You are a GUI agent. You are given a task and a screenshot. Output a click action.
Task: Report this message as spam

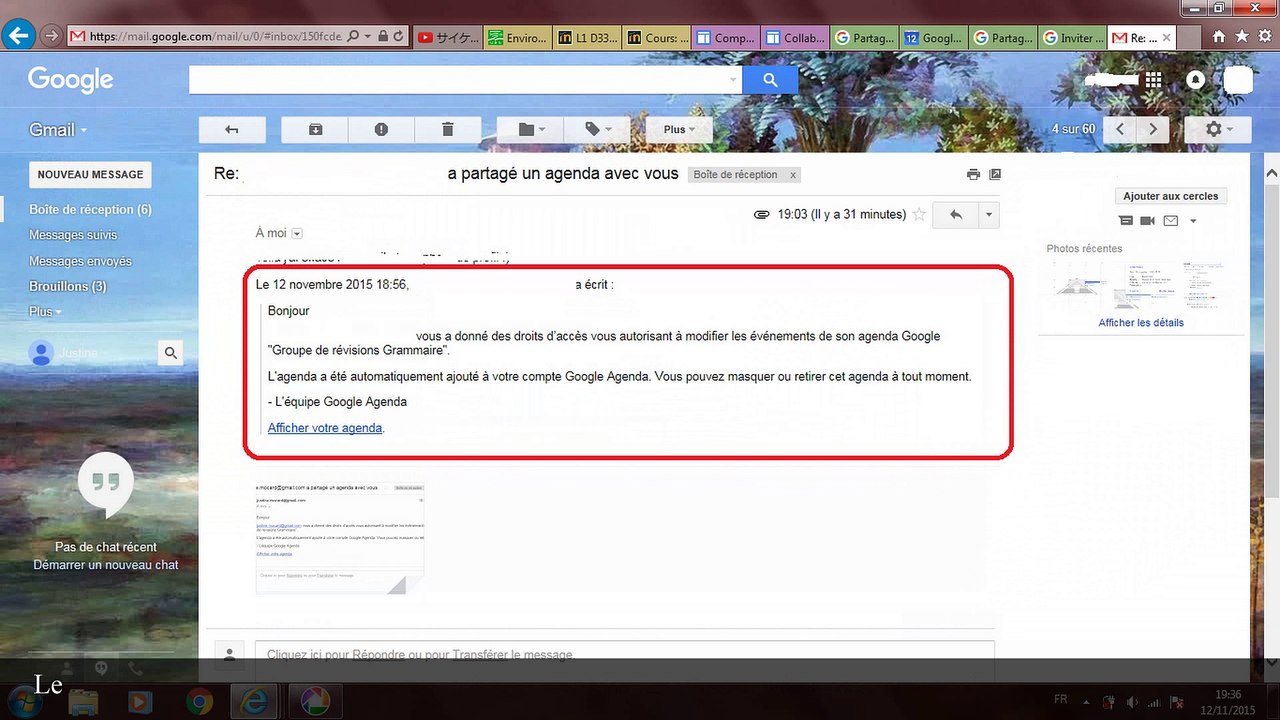point(381,129)
